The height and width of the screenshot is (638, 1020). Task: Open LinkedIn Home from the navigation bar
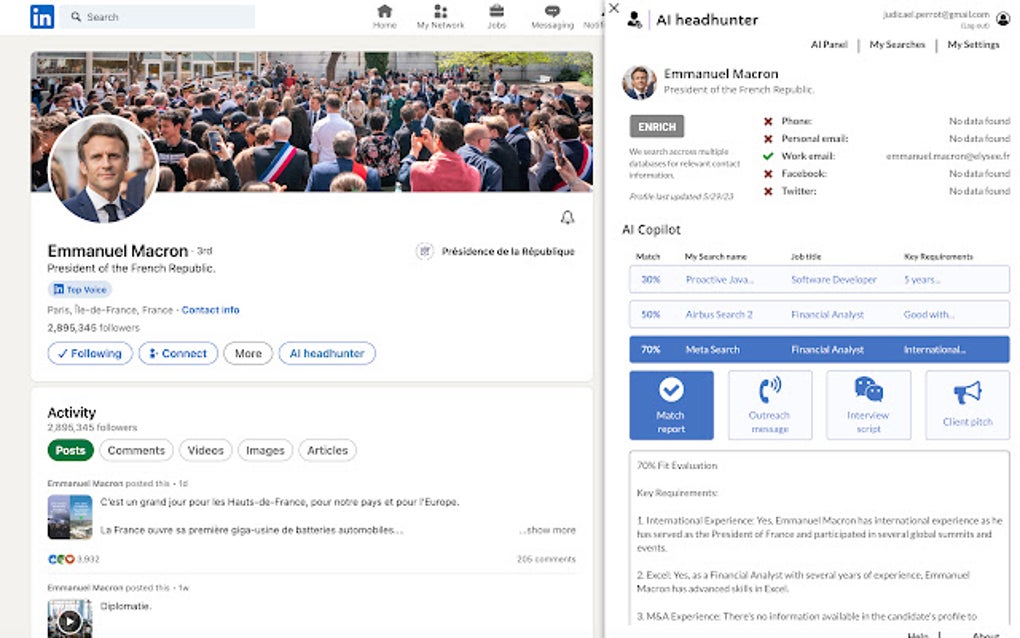tap(385, 16)
